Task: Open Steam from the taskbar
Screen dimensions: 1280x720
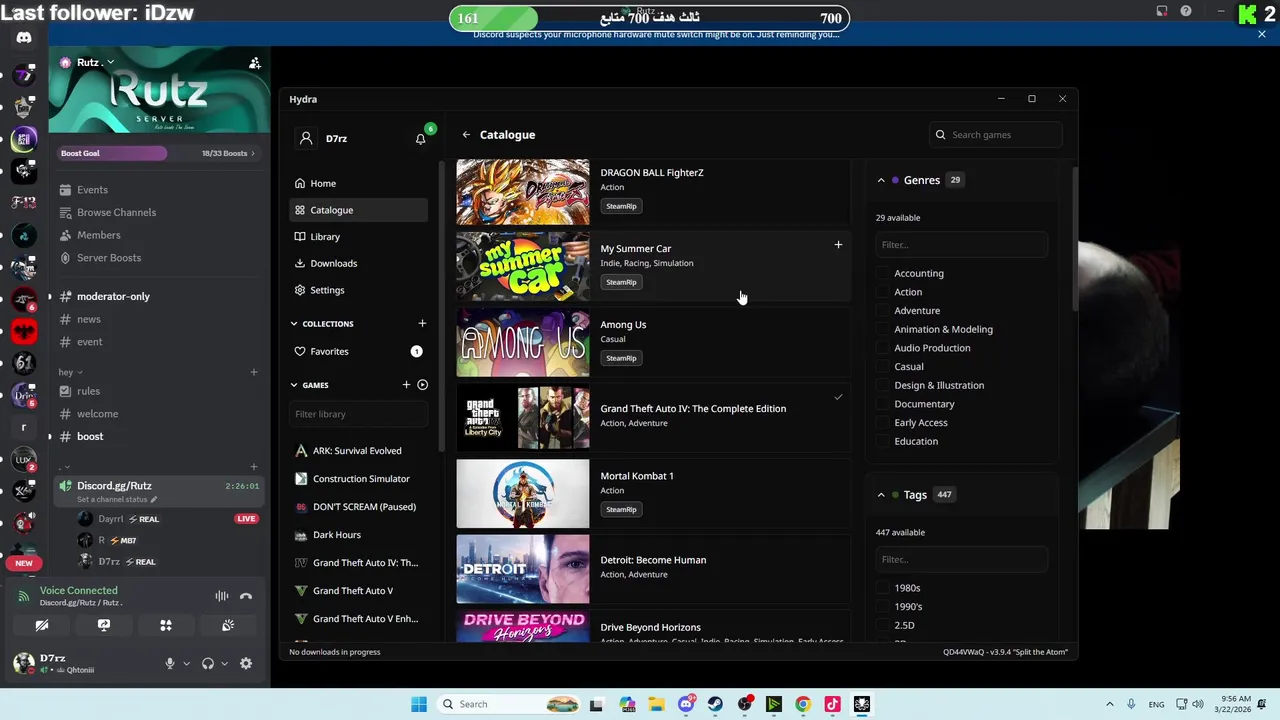Action: (x=715, y=704)
